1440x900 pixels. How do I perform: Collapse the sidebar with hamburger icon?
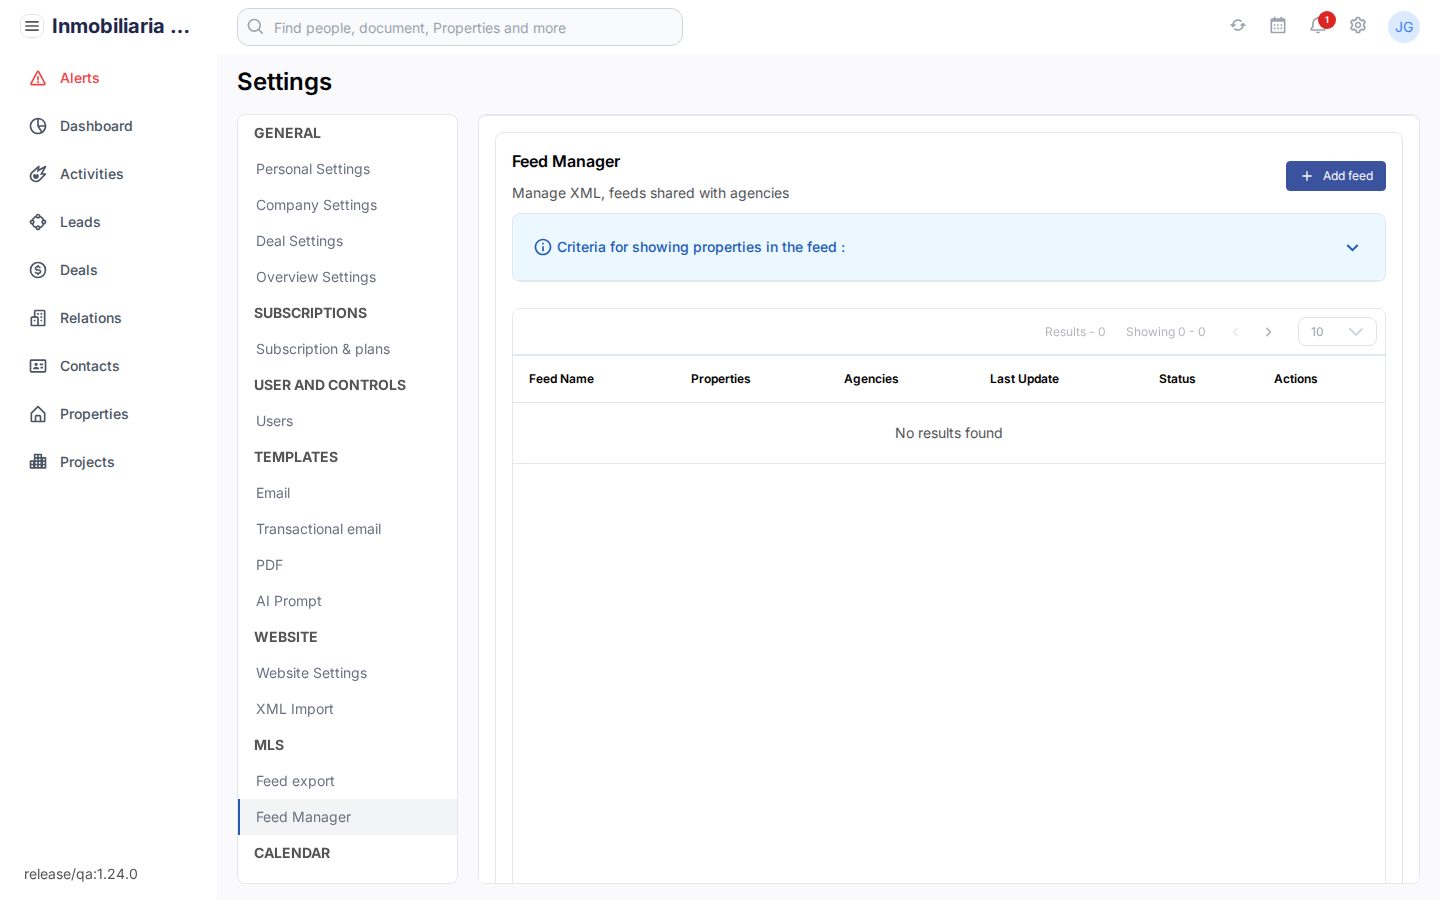pos(32,25)
